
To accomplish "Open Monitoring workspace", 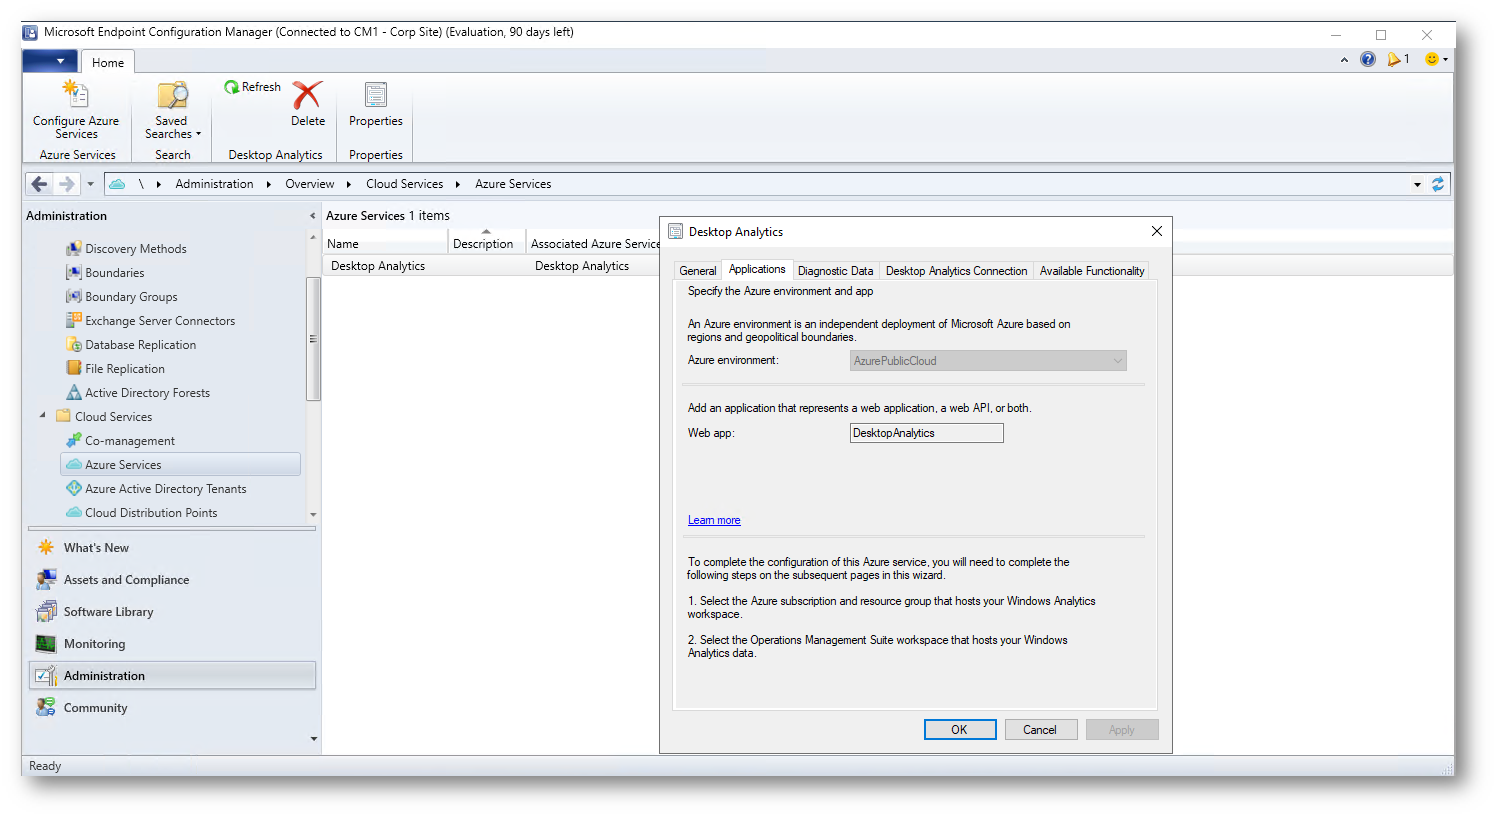I will (94, 644).
